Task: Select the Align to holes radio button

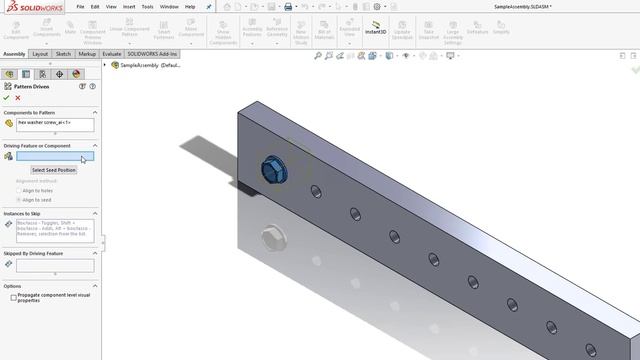Action: 18,191
